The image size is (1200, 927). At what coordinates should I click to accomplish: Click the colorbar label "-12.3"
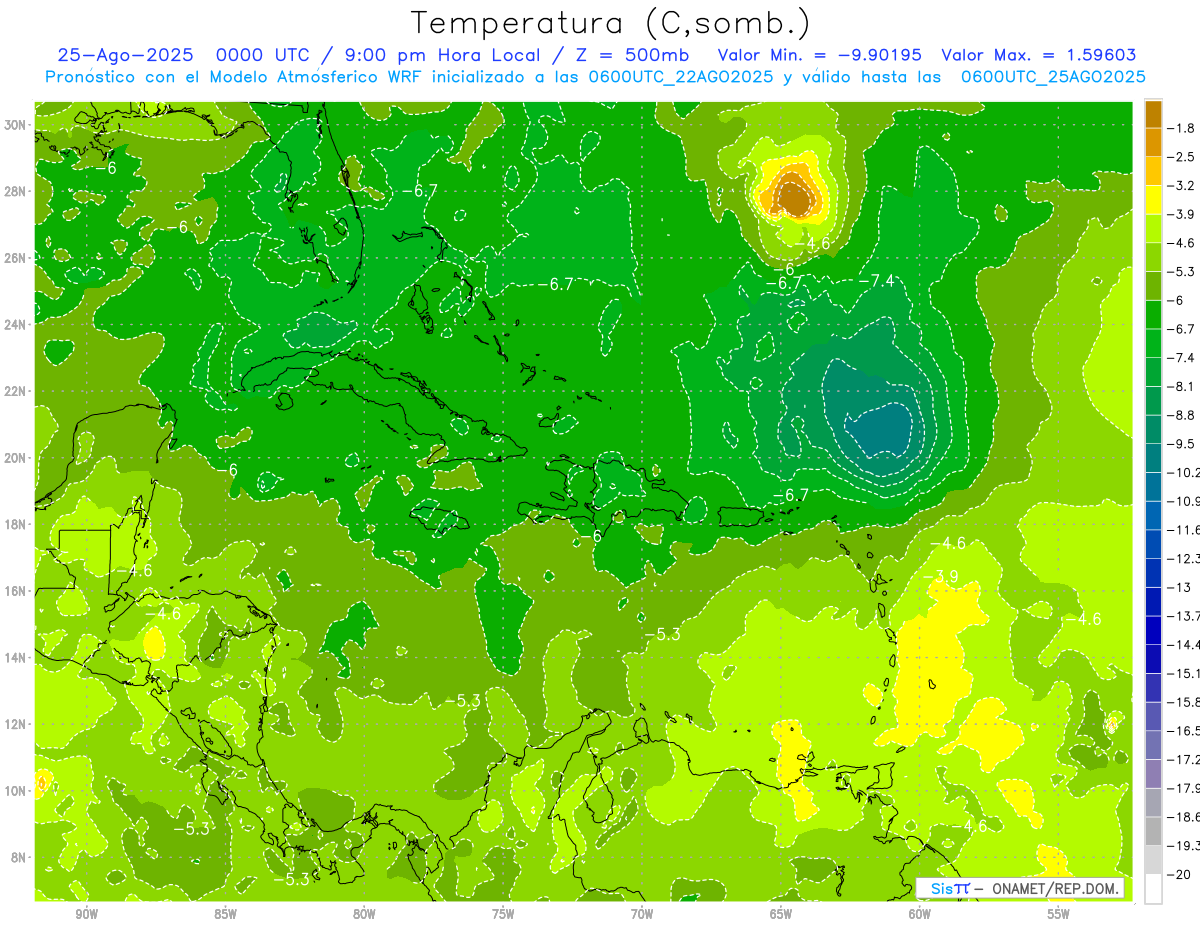click(x=1184, y=558)
